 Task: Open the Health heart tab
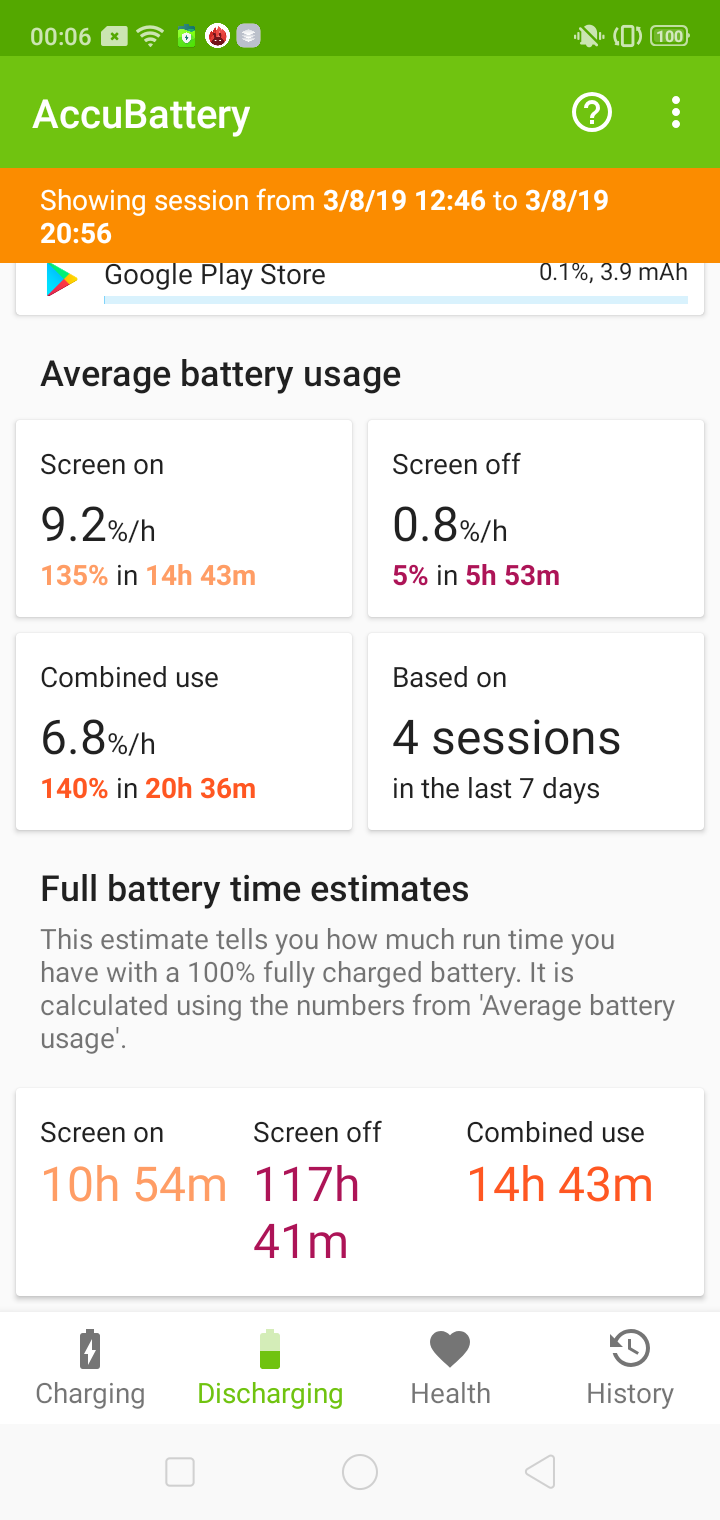tap(450, 1368)
